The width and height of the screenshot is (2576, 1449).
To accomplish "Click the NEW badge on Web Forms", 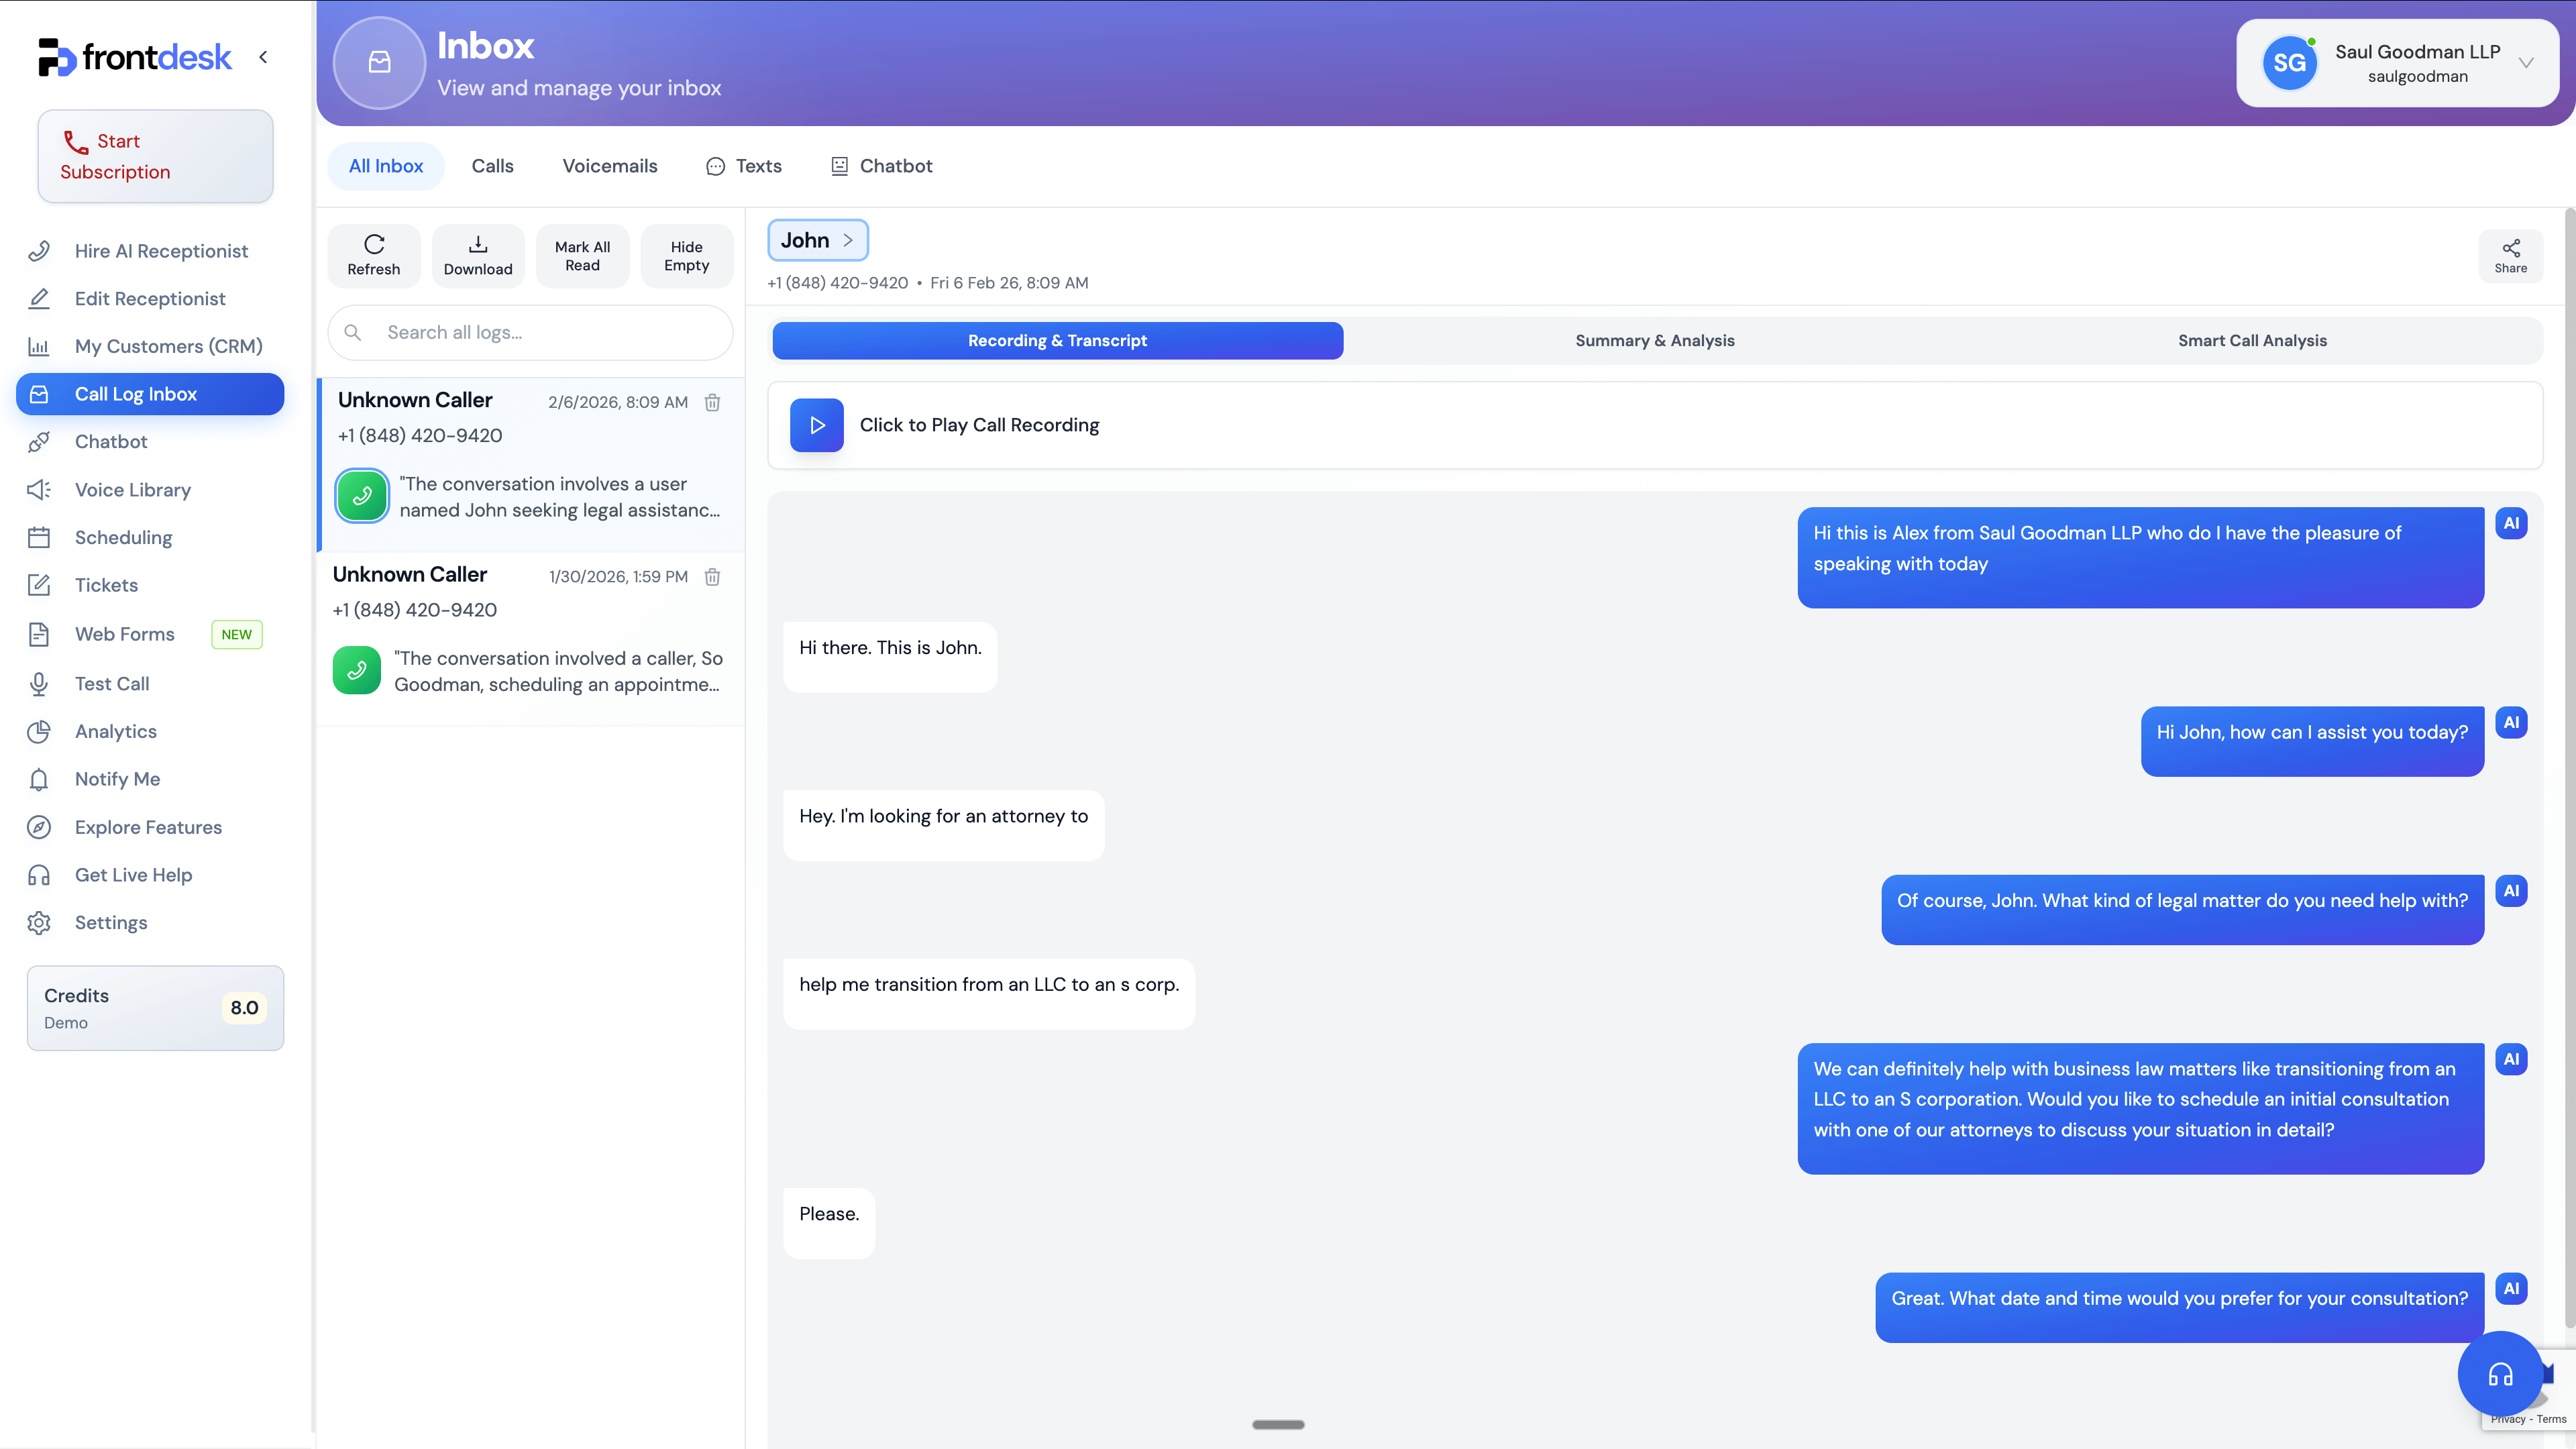I will (x=236, y=634).
